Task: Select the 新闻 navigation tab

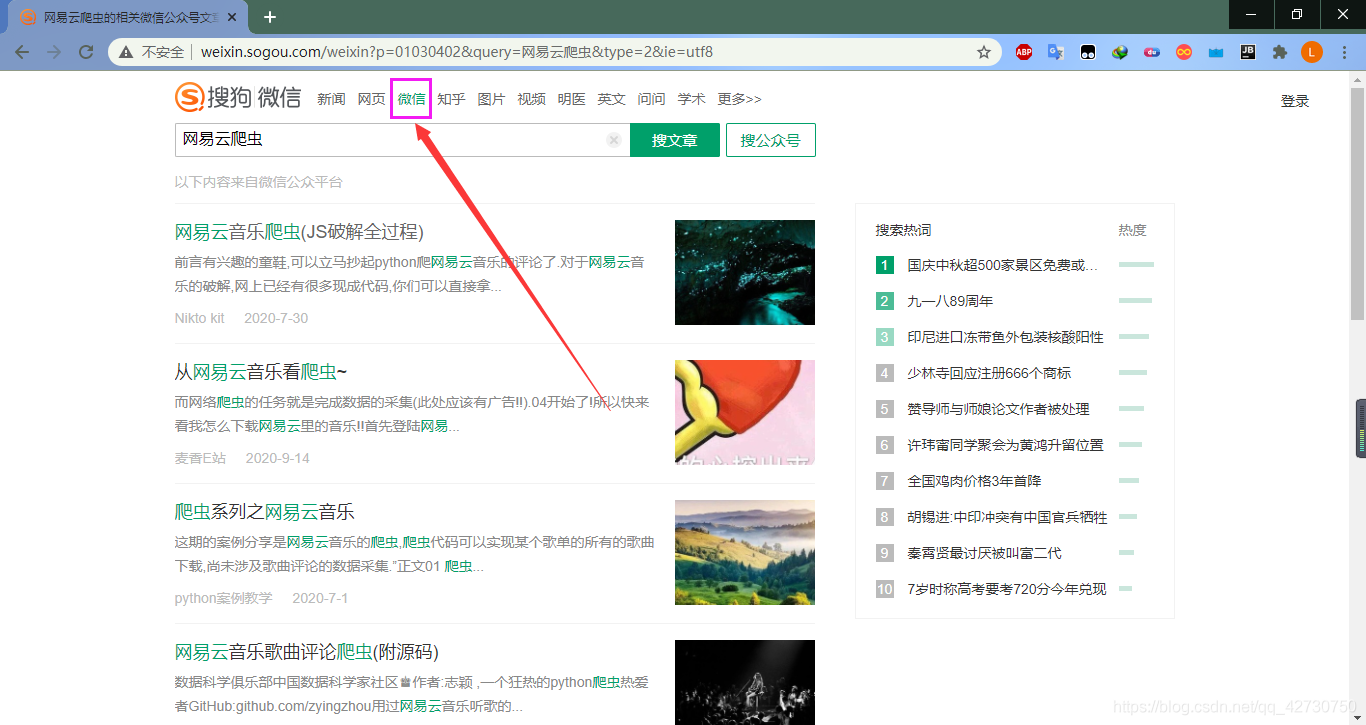Action: (x=331, y=99)
